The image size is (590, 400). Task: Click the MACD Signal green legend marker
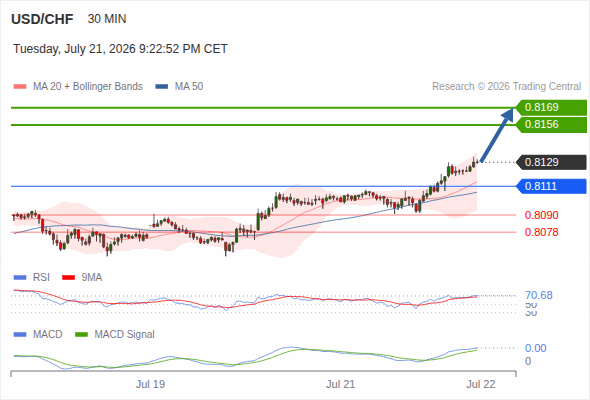click(x=81, y=335)
